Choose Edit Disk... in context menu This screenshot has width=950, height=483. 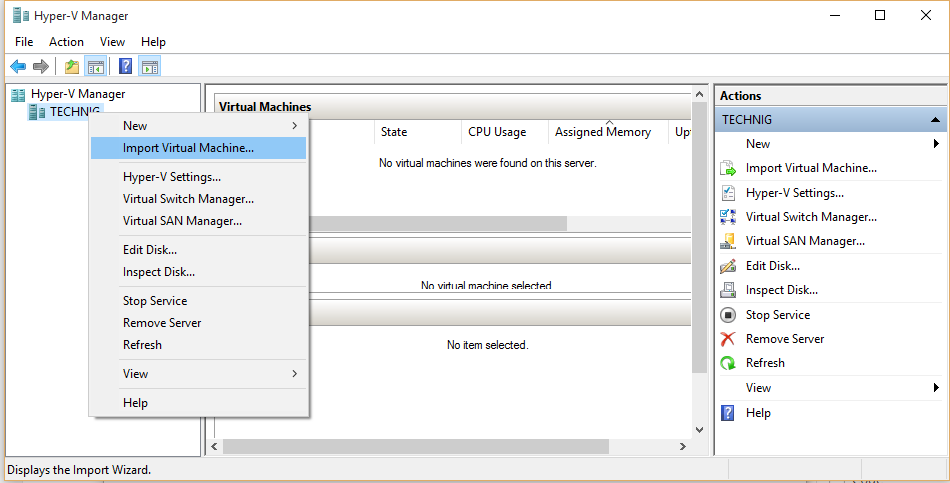pos(199,250)
